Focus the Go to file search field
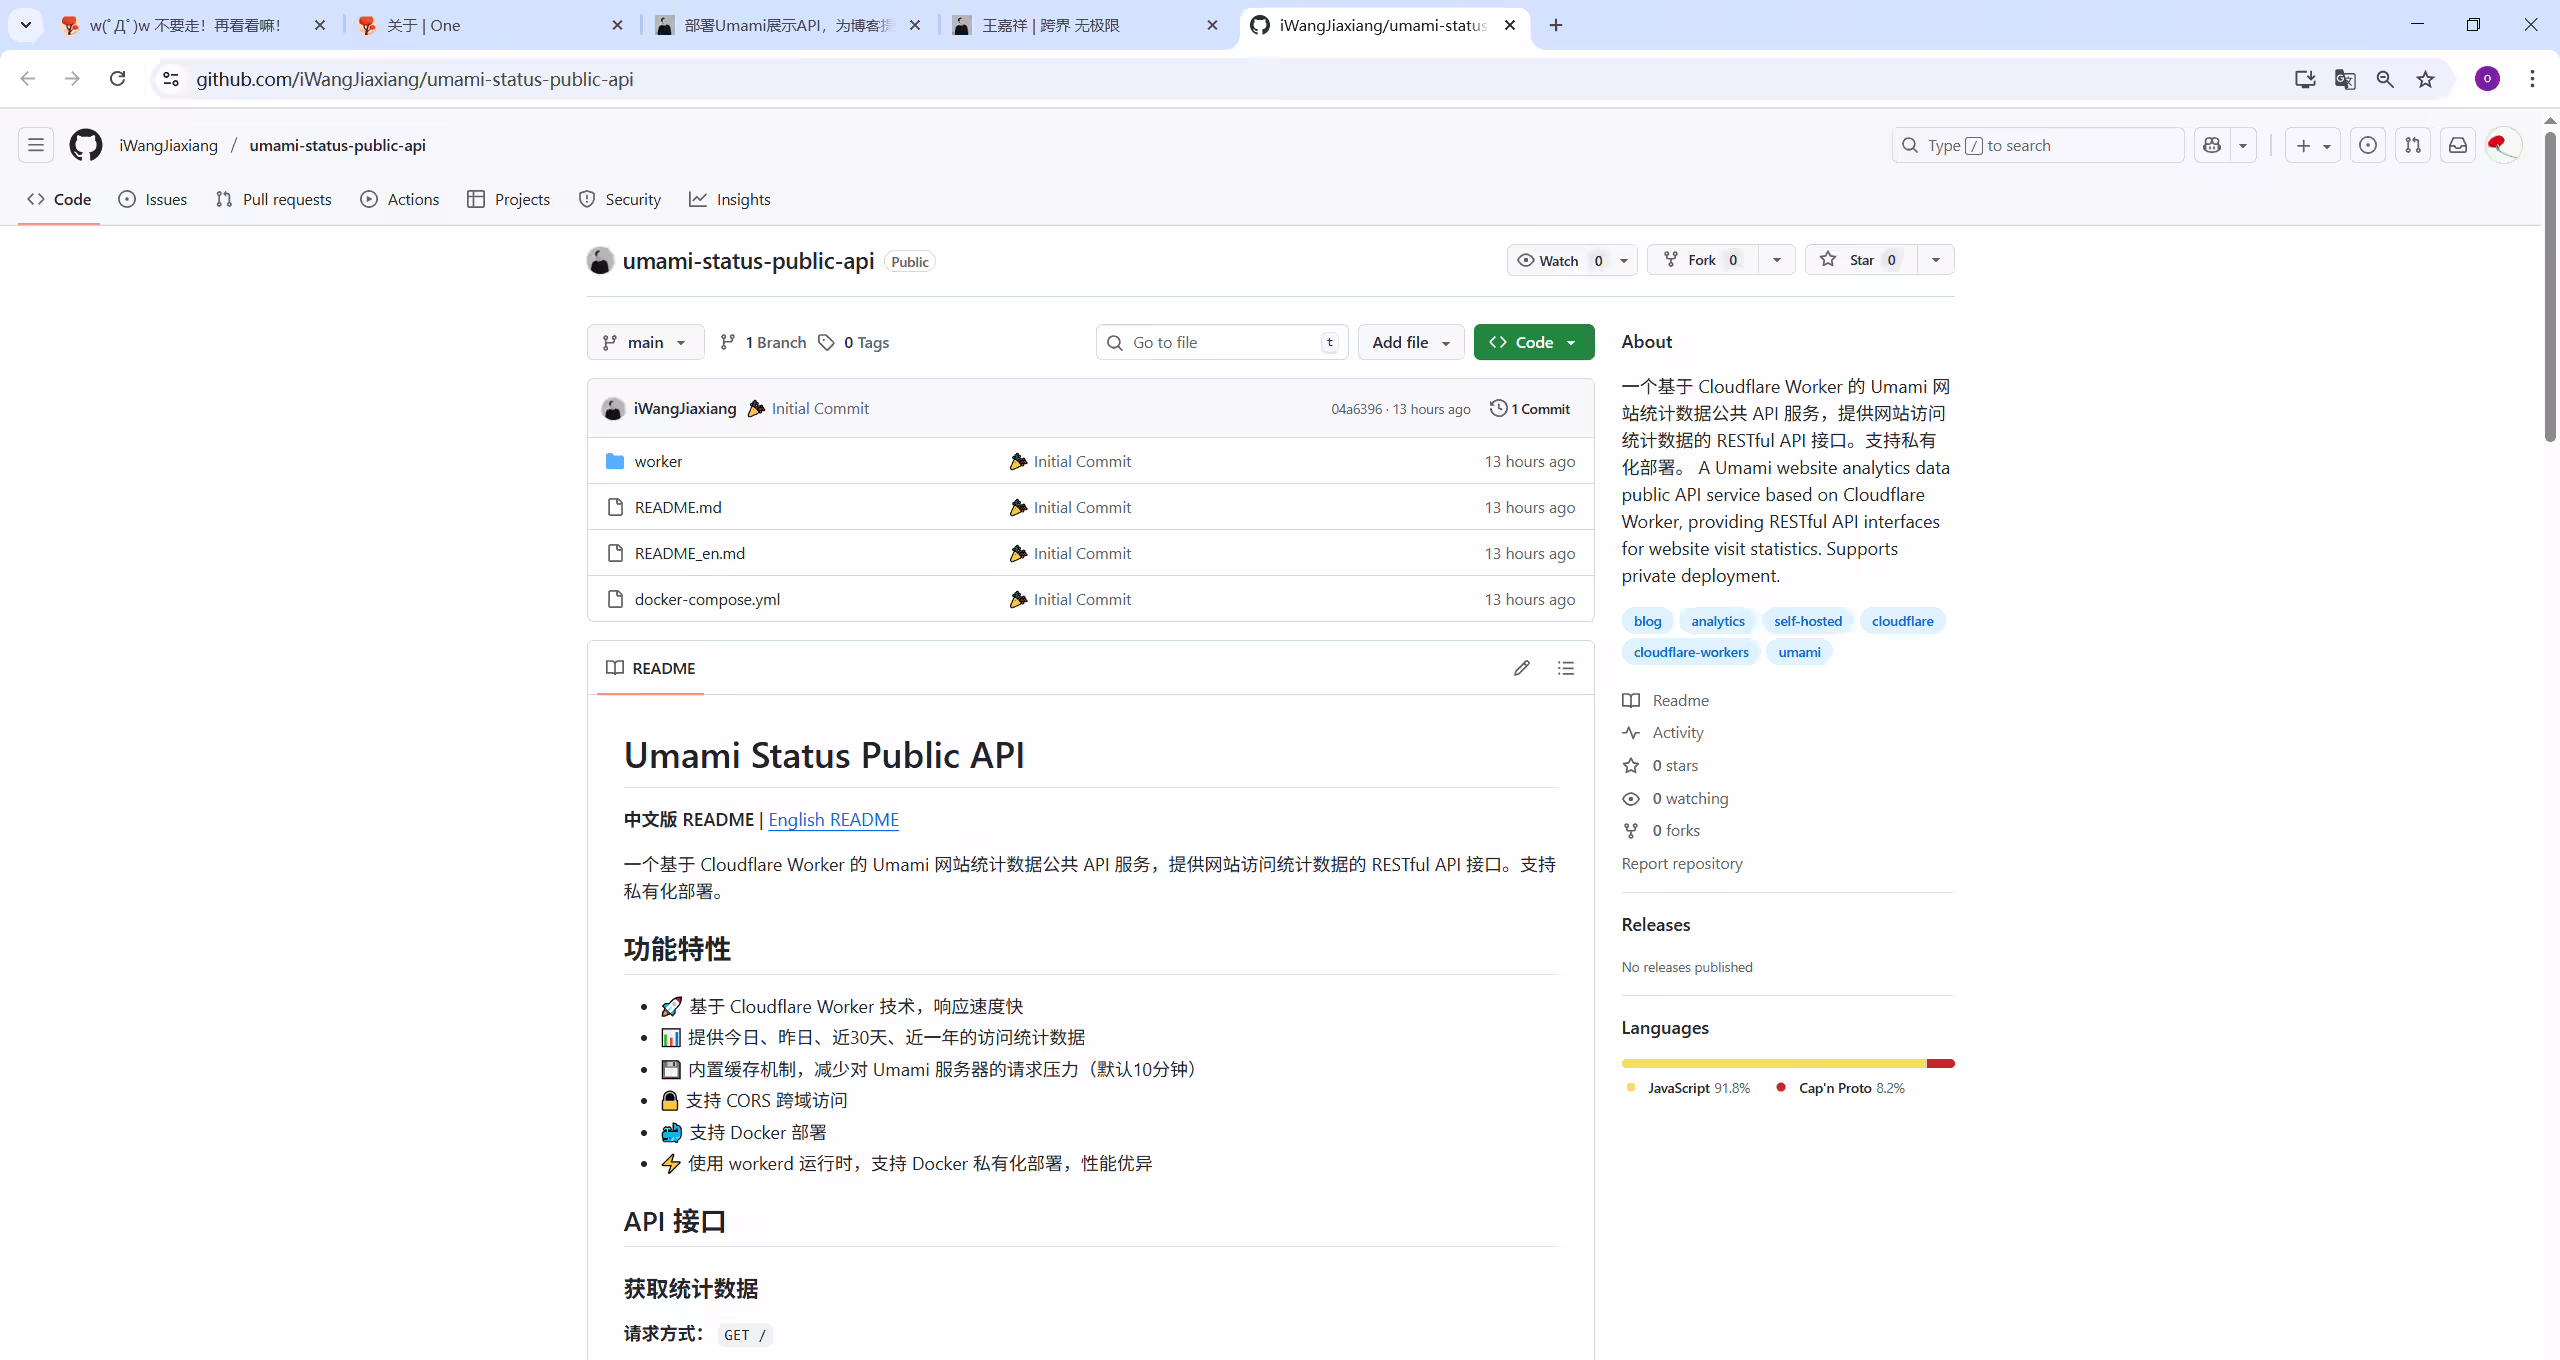Image resolution: width=2560 pixels, height=1360 pixels. click(x=1222, y=342)
